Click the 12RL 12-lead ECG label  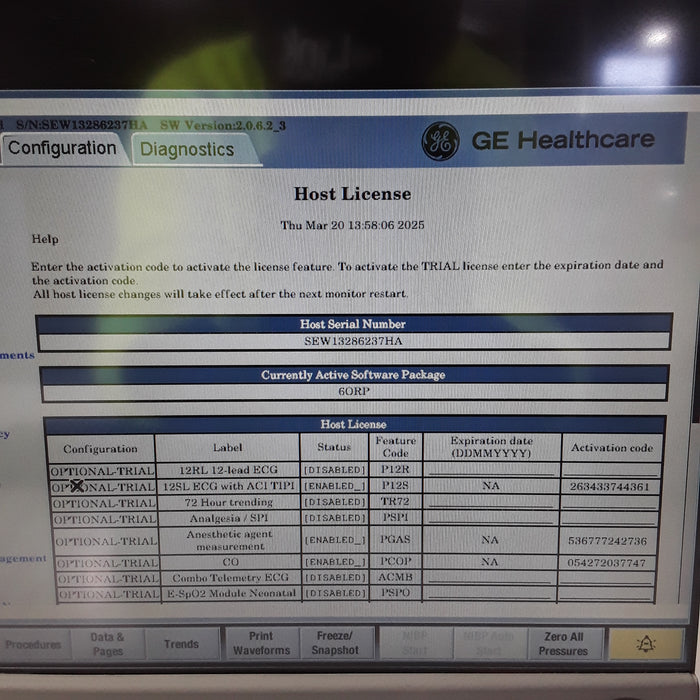pyautogui.click(x=228, y=470)
